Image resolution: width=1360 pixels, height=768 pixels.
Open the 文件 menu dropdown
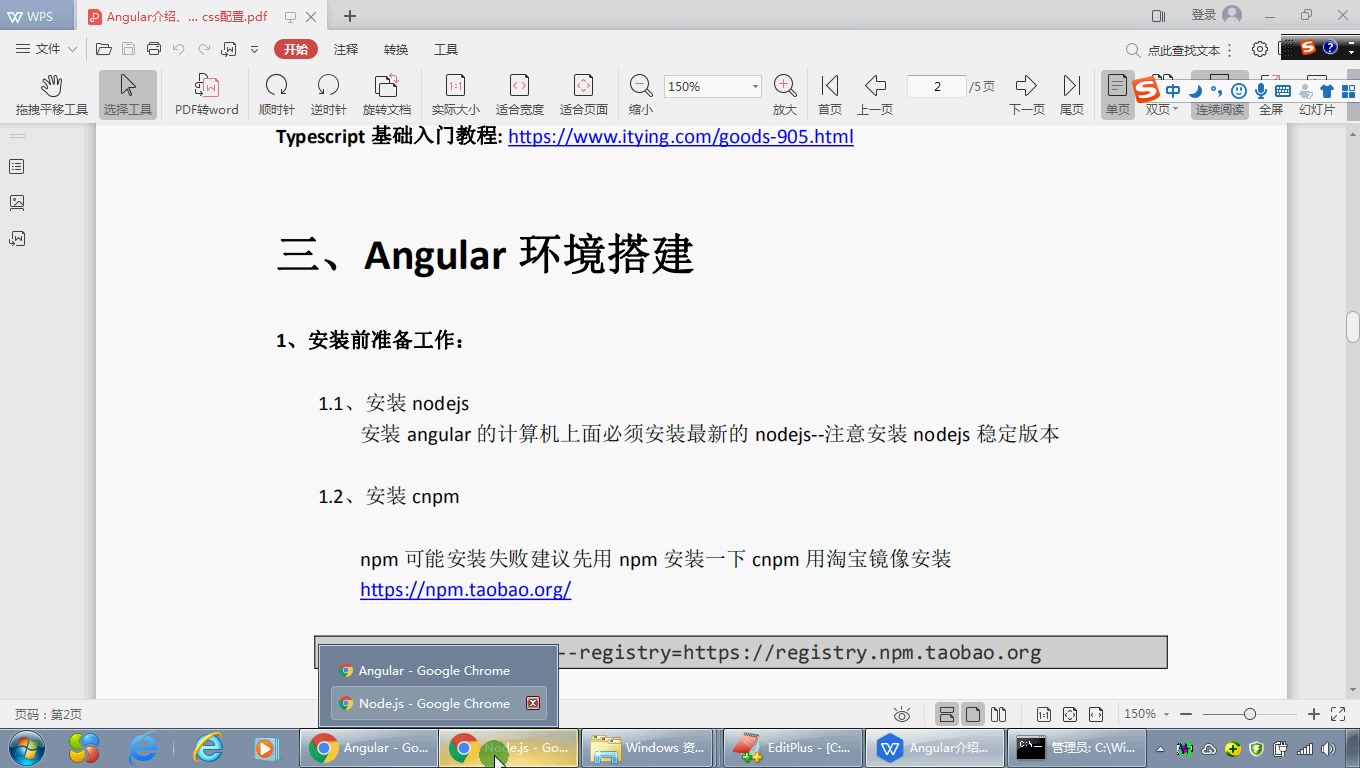[46, 49]
